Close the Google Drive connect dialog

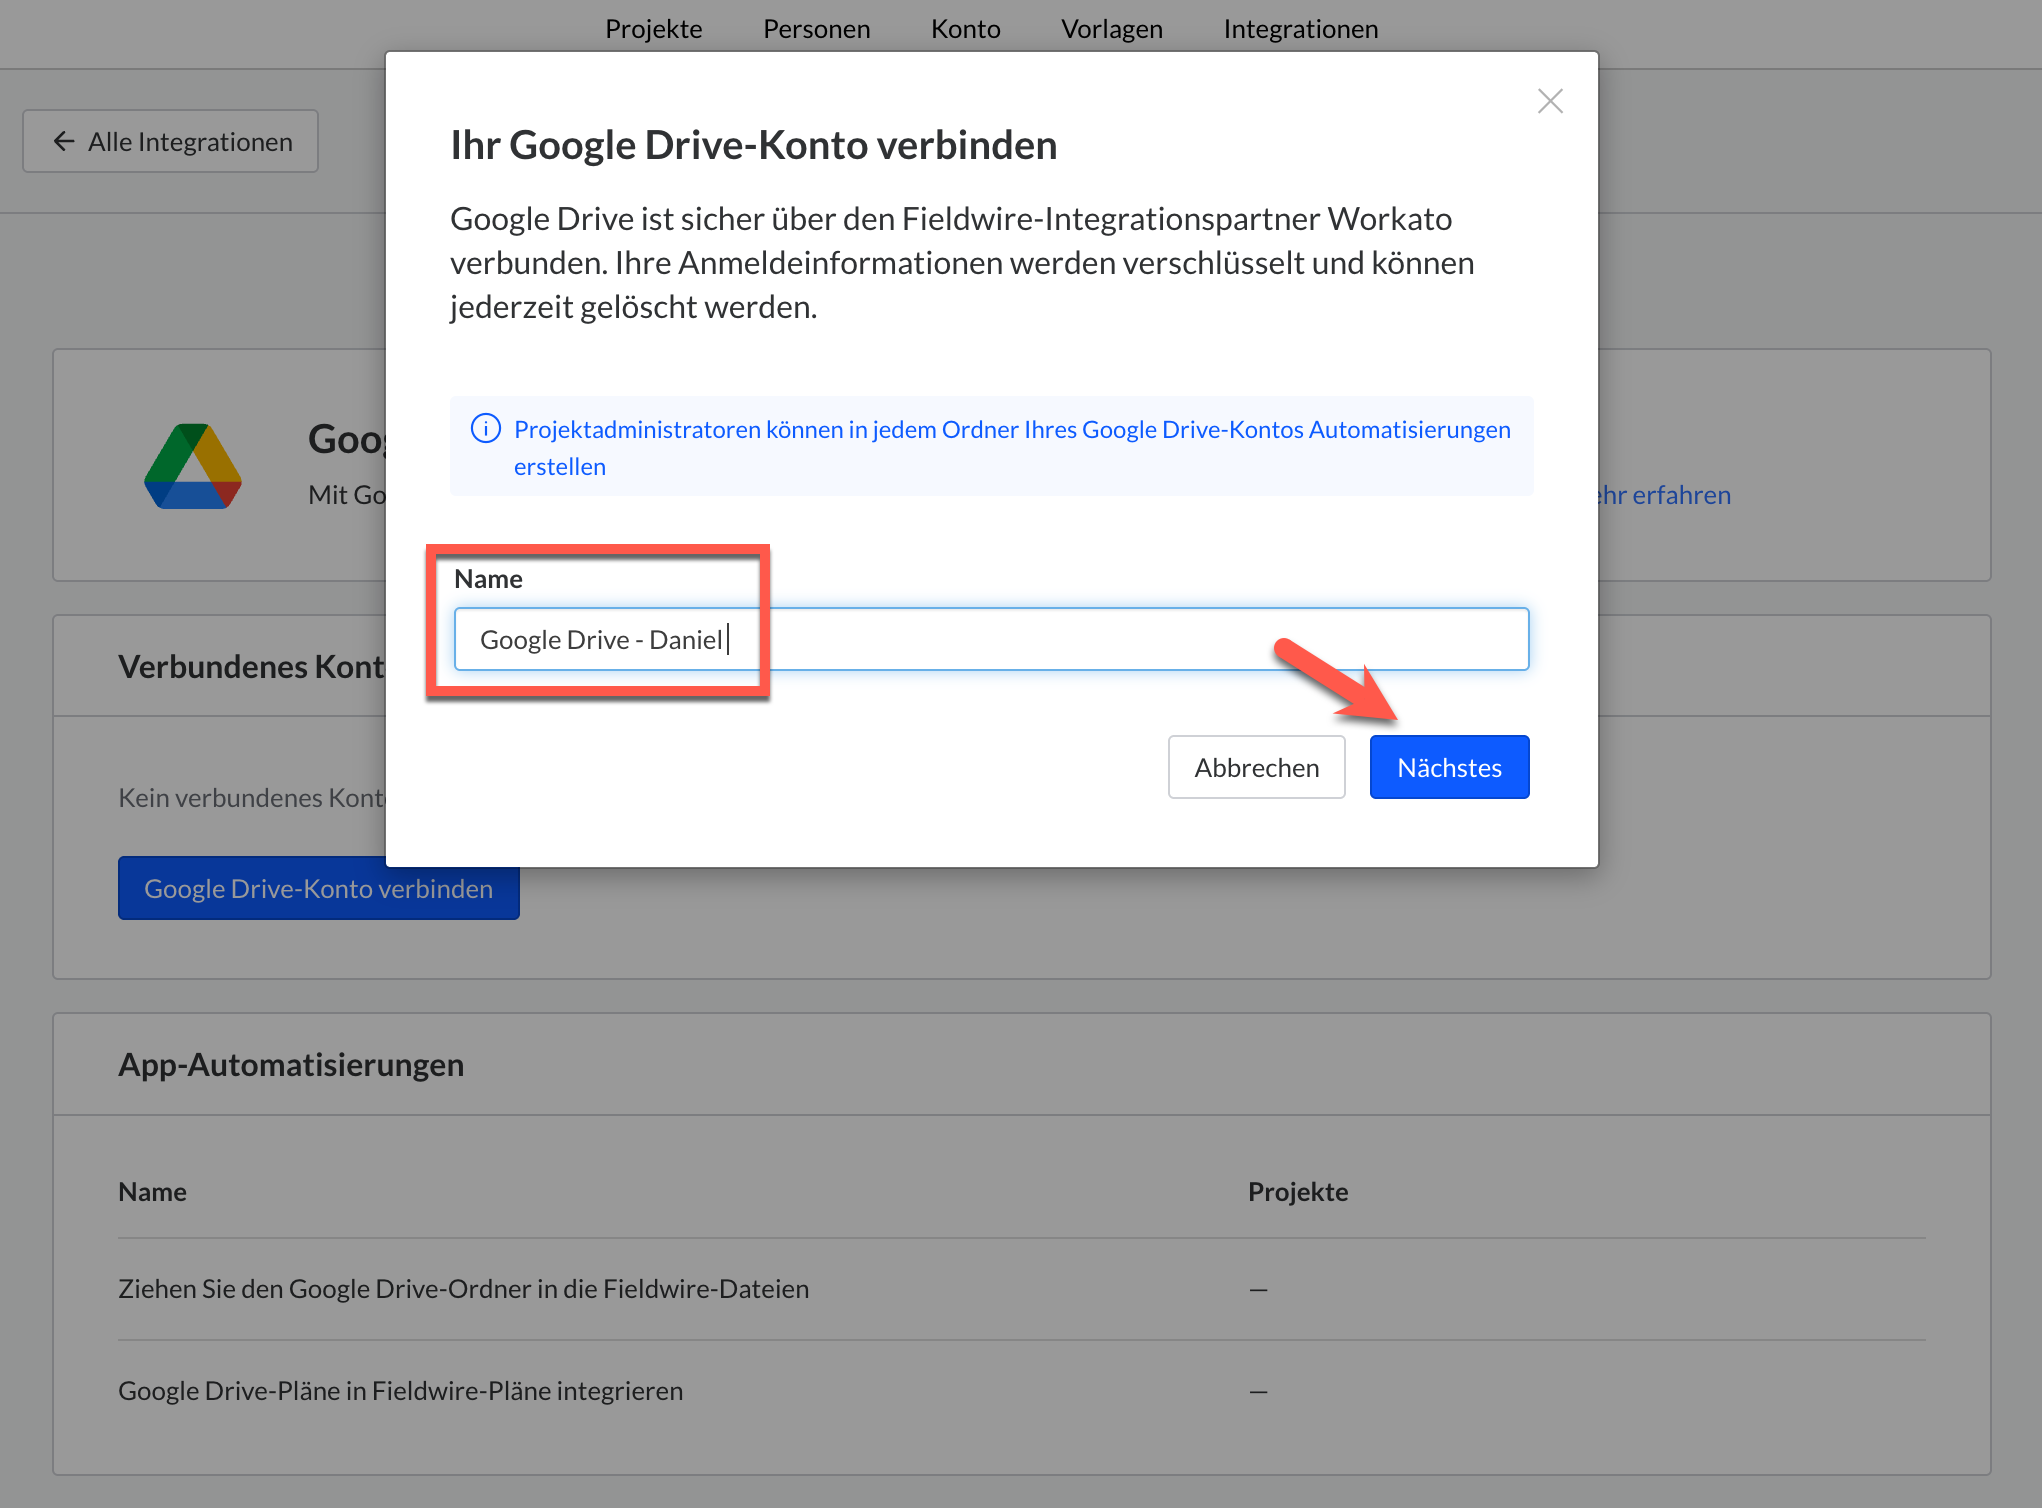(1550, 101)
